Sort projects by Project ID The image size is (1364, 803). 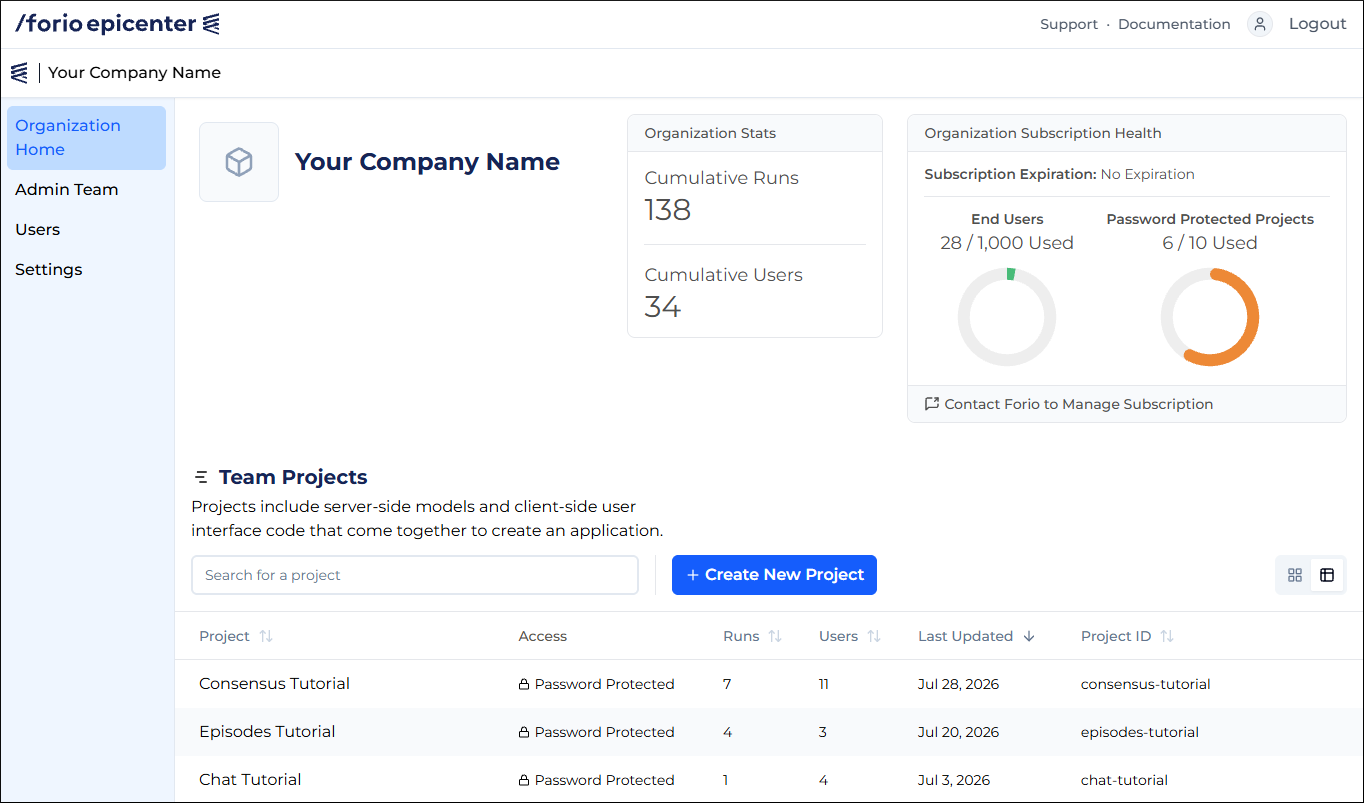[1127, 636]
